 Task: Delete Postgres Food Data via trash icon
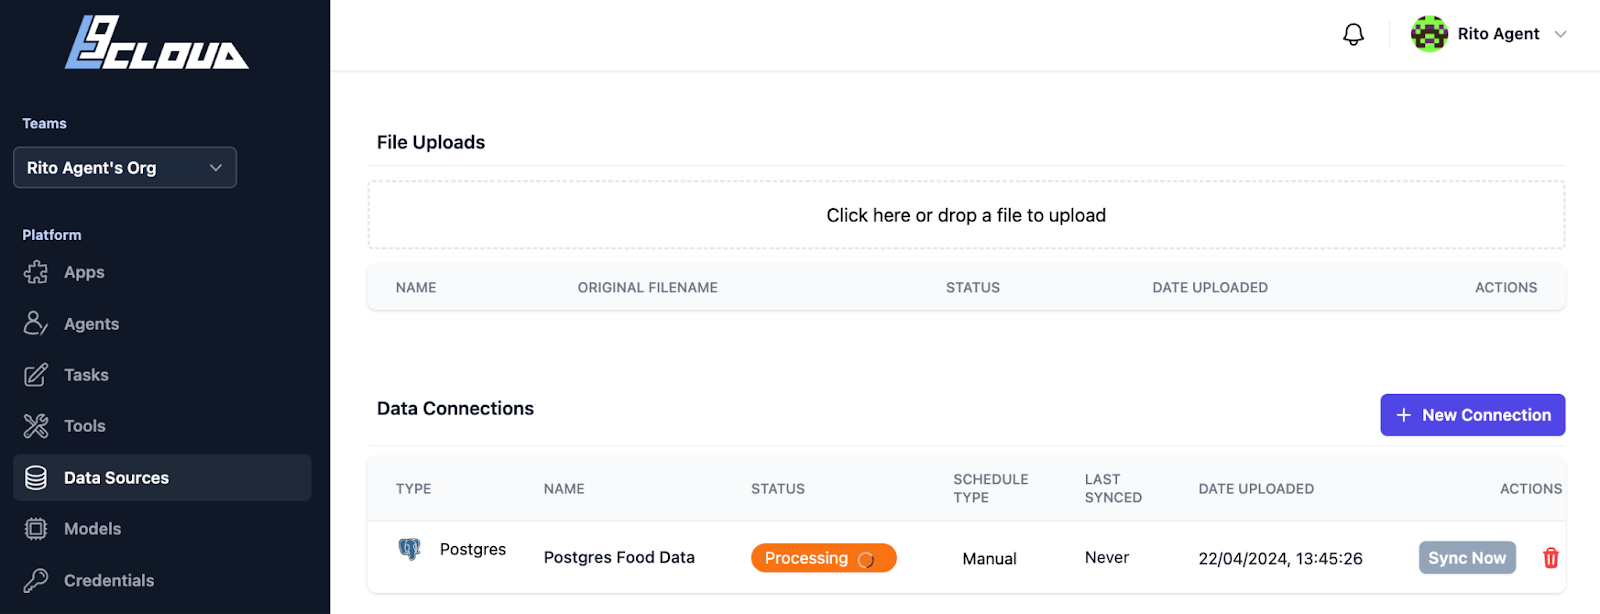click(1551, 558)
